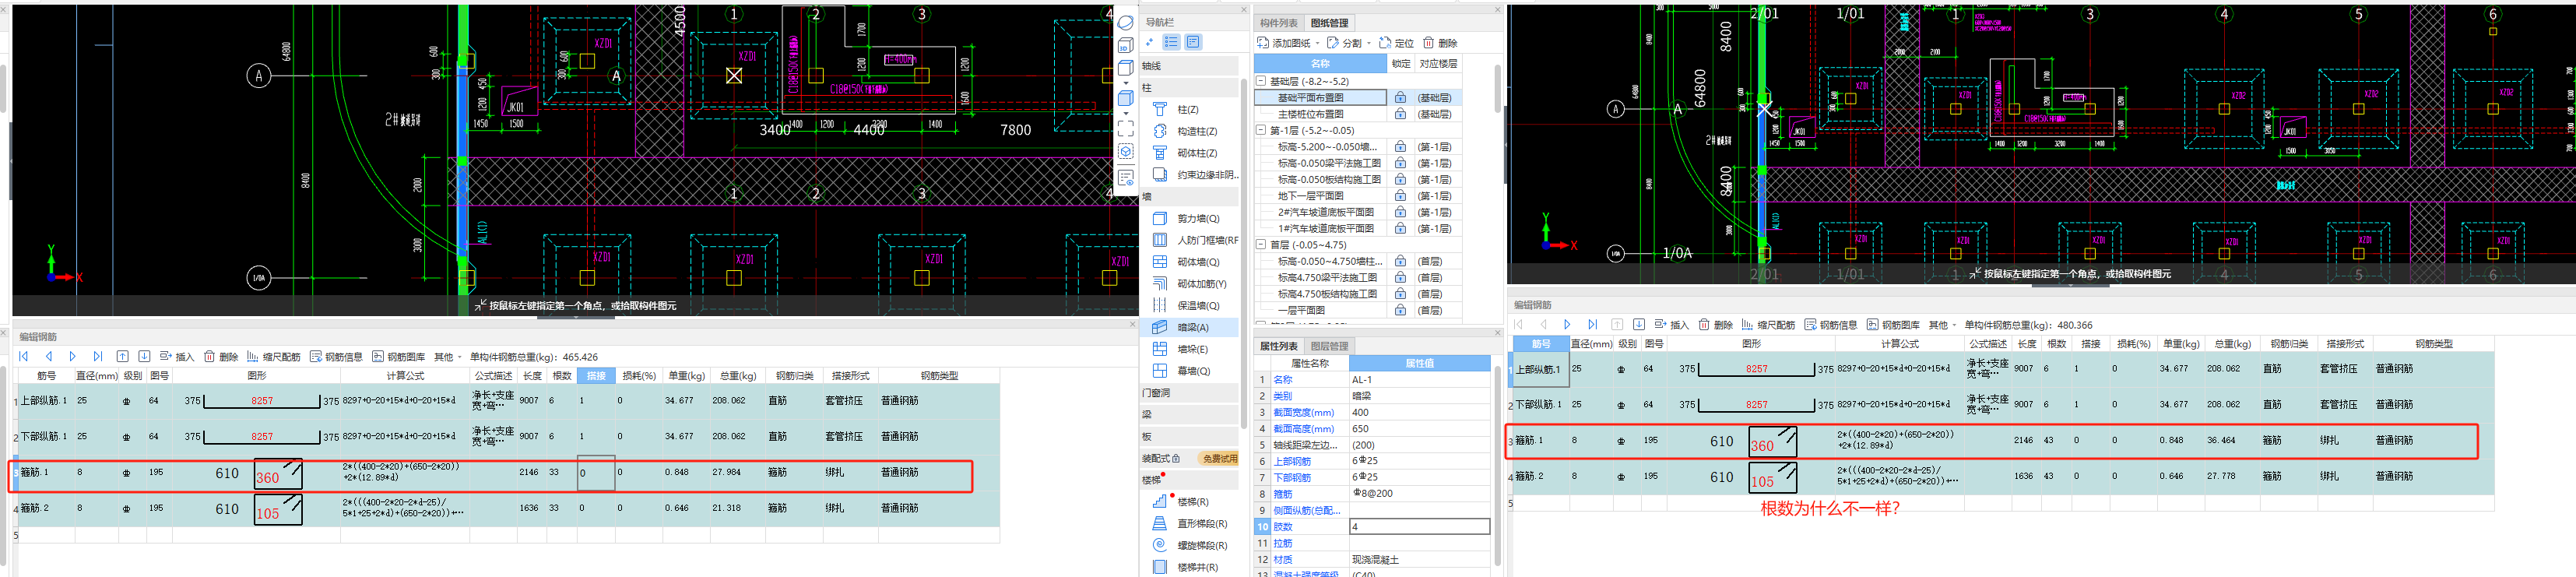
Task: Collapse 基础层 (-8.2~-5.2) tree node
Action: pos(1261,81)
